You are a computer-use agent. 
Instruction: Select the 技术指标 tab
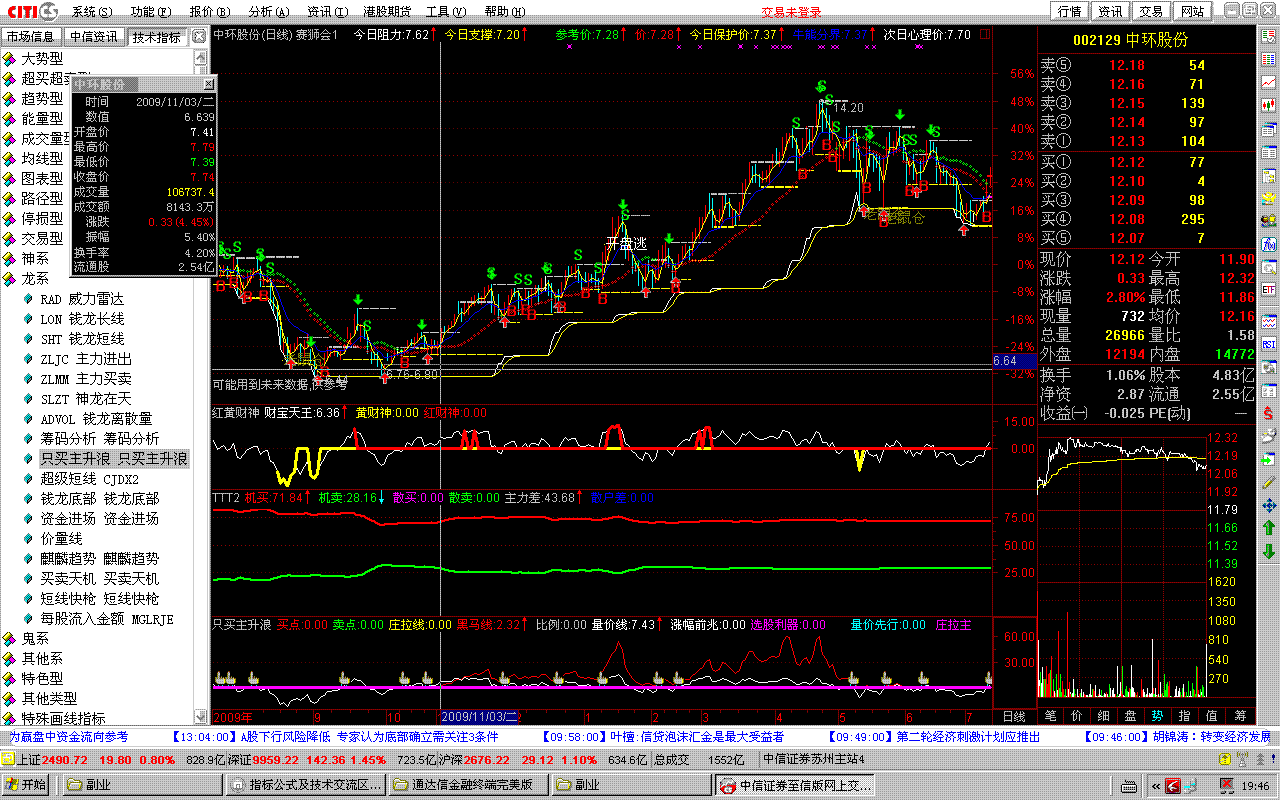coord(157,37)
